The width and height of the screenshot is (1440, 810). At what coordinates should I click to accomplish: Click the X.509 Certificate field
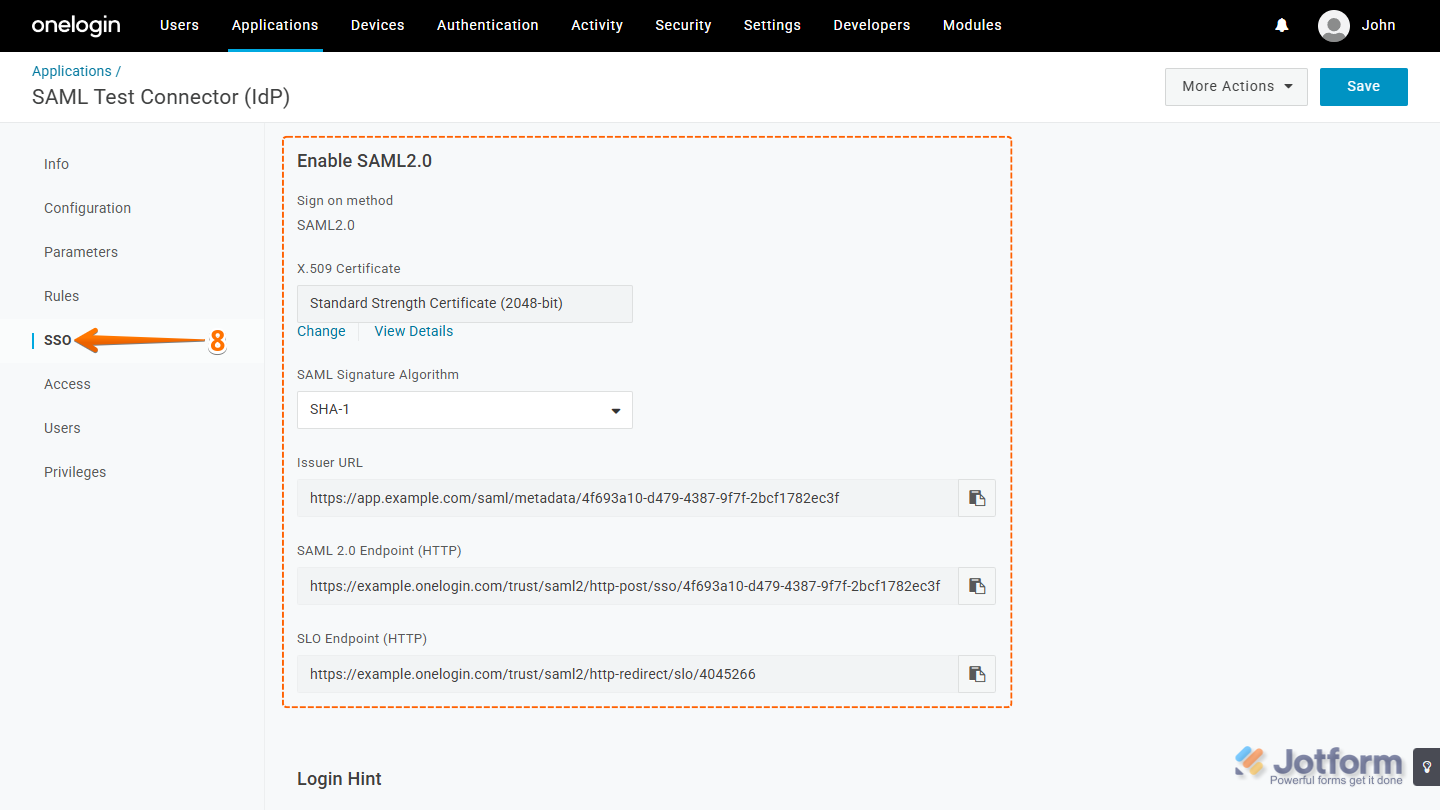click(x=465, y=304)
